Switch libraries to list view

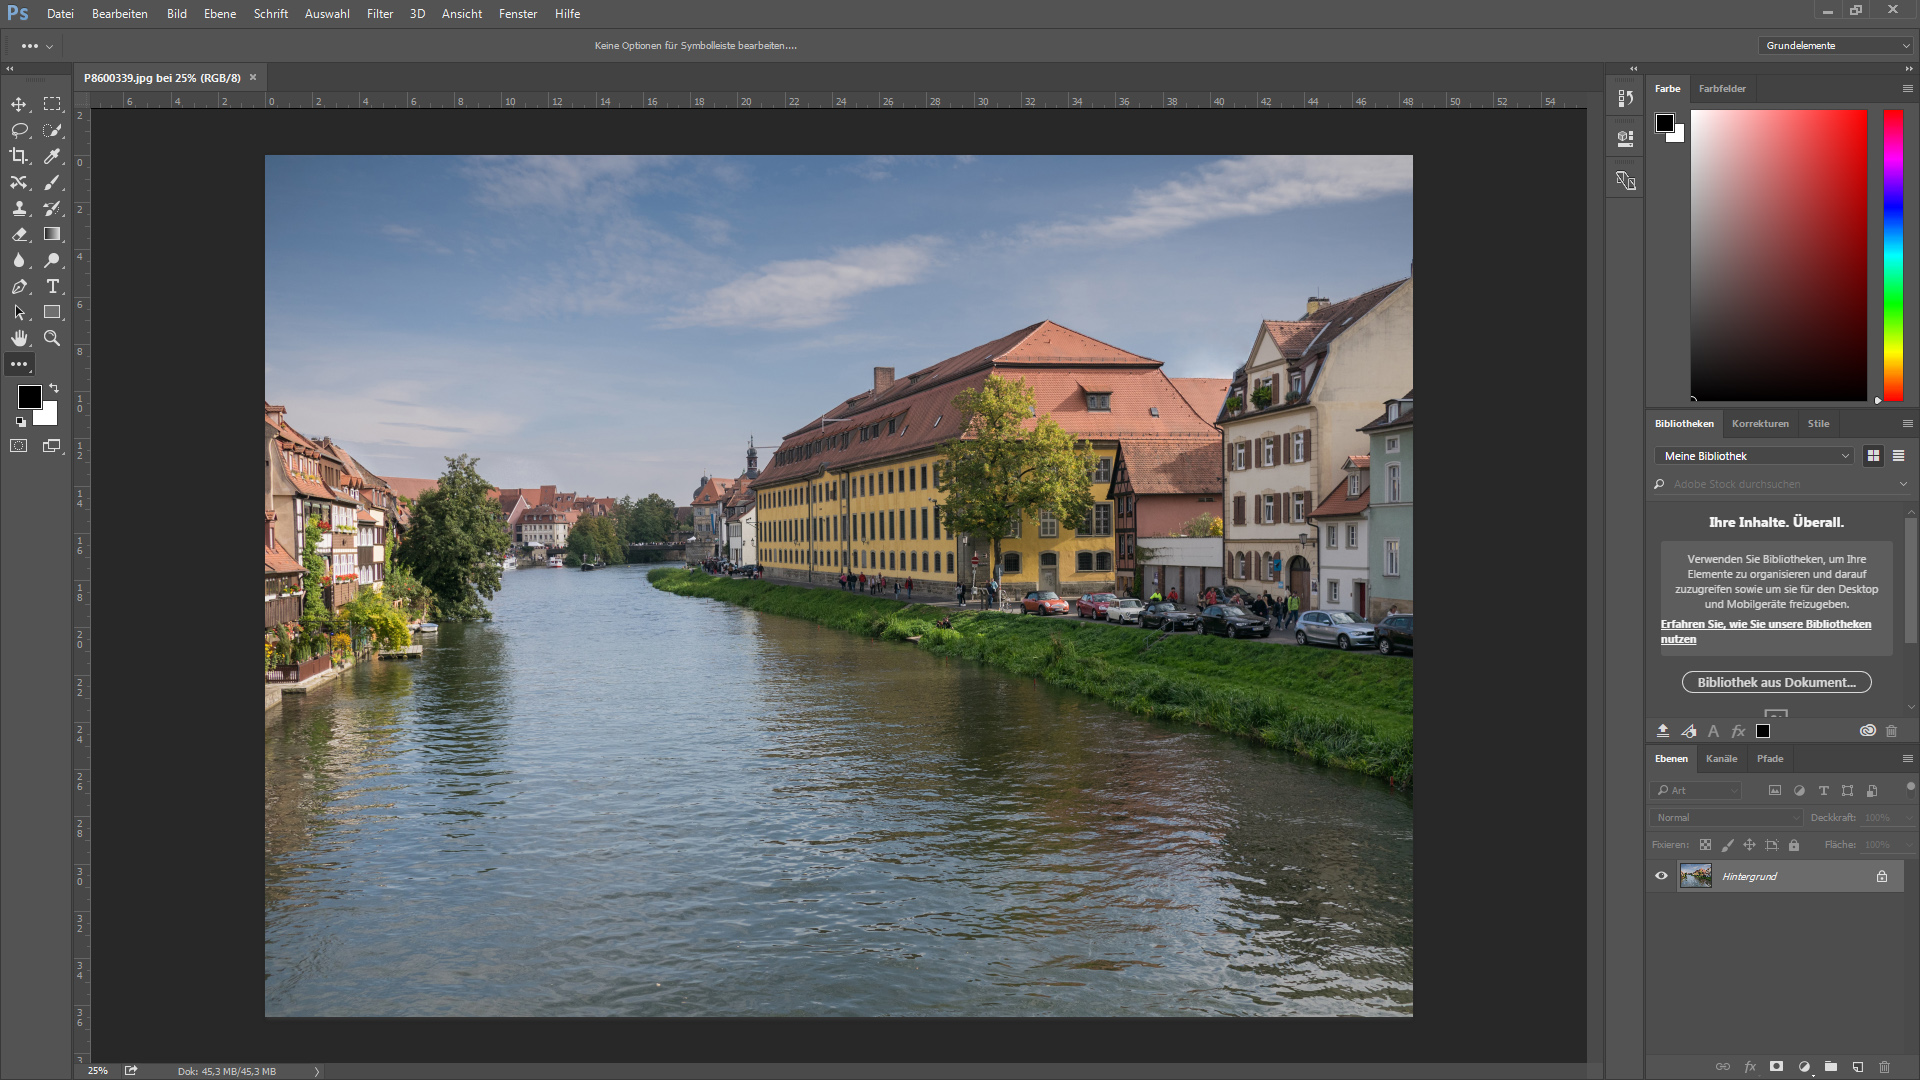point(1898,456)
